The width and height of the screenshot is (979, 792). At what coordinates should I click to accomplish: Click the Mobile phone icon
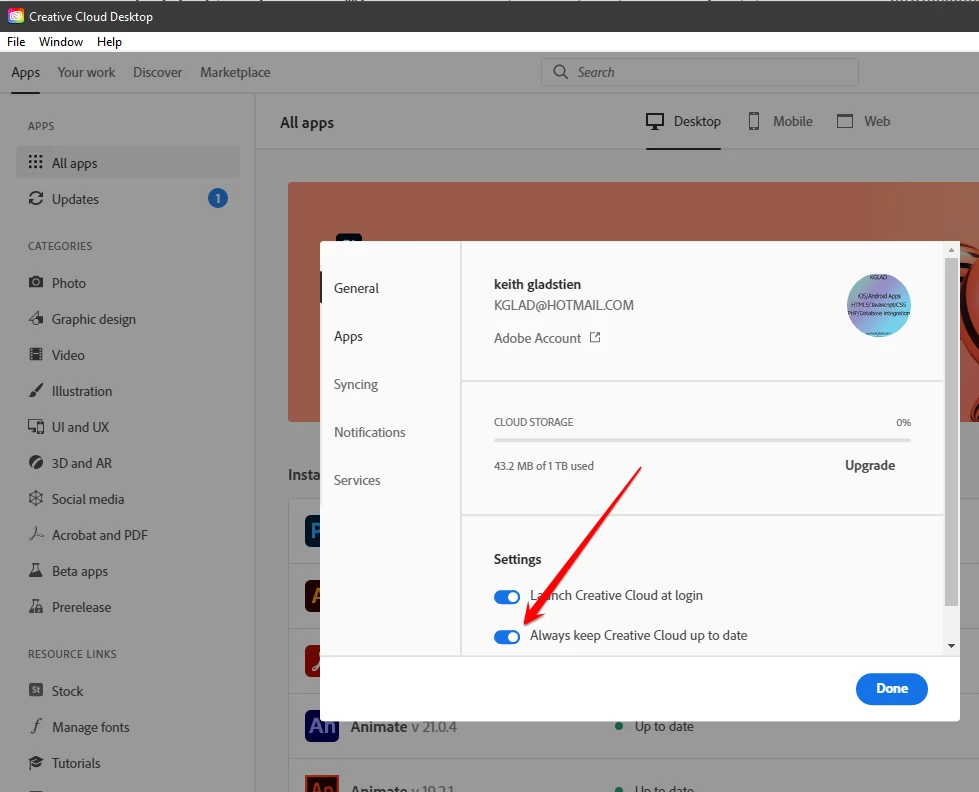(x=754, y=121)
